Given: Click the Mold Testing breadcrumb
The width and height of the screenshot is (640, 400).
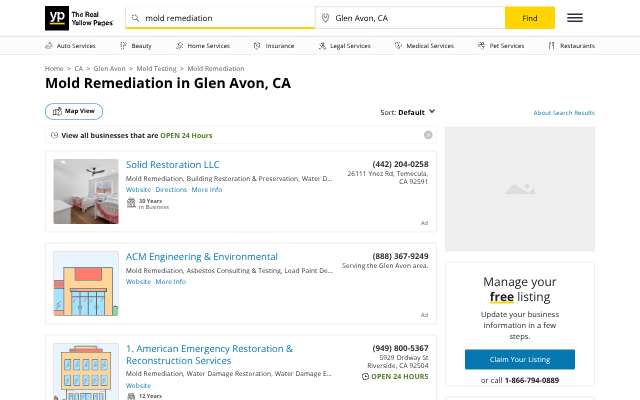Looking at the screenshot, I should [156, 69].
